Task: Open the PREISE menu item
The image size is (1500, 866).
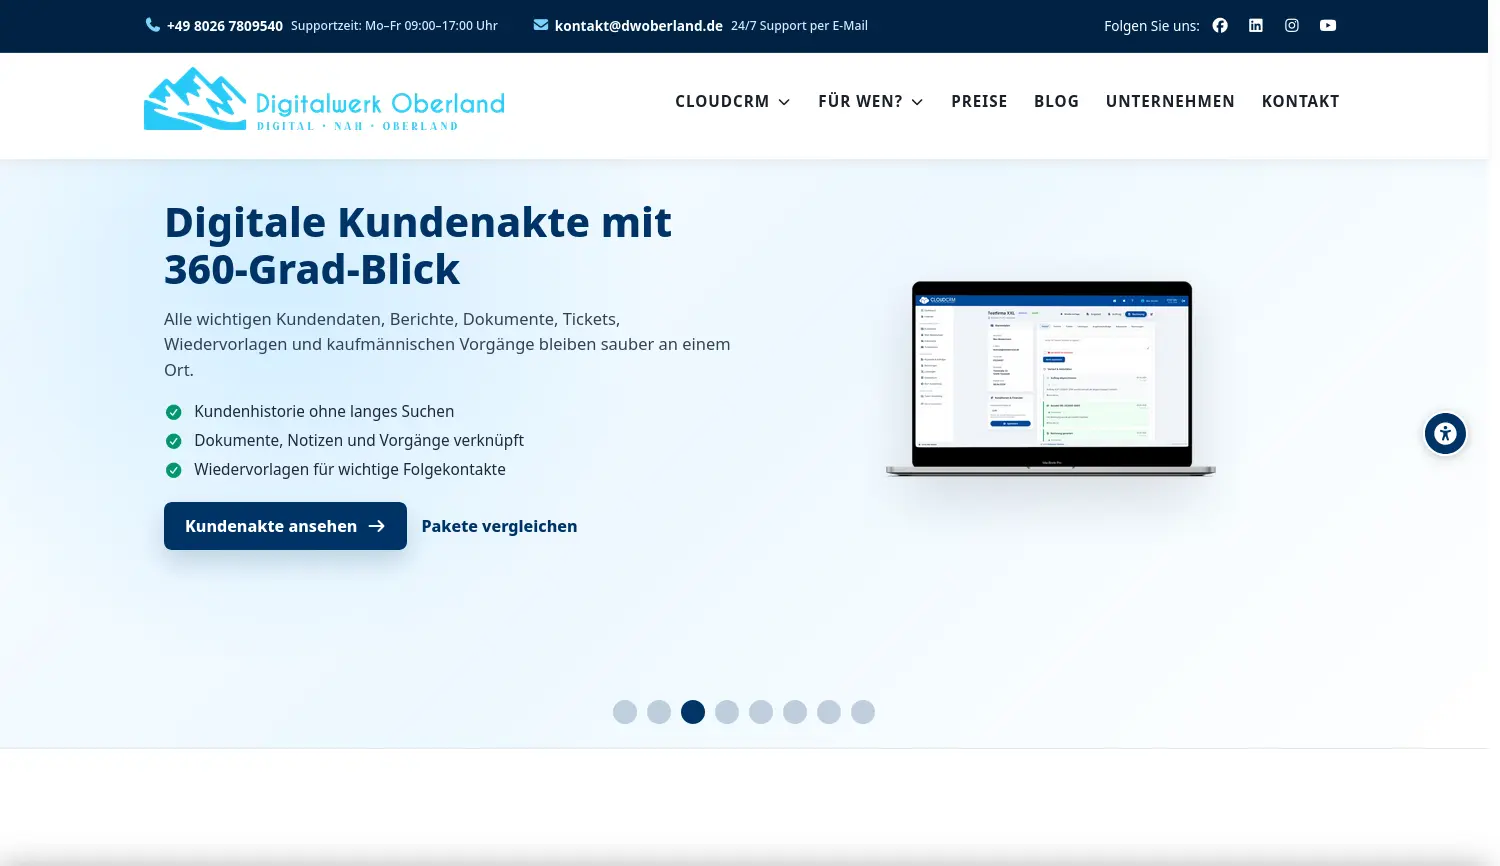Action: click(979, 101)
